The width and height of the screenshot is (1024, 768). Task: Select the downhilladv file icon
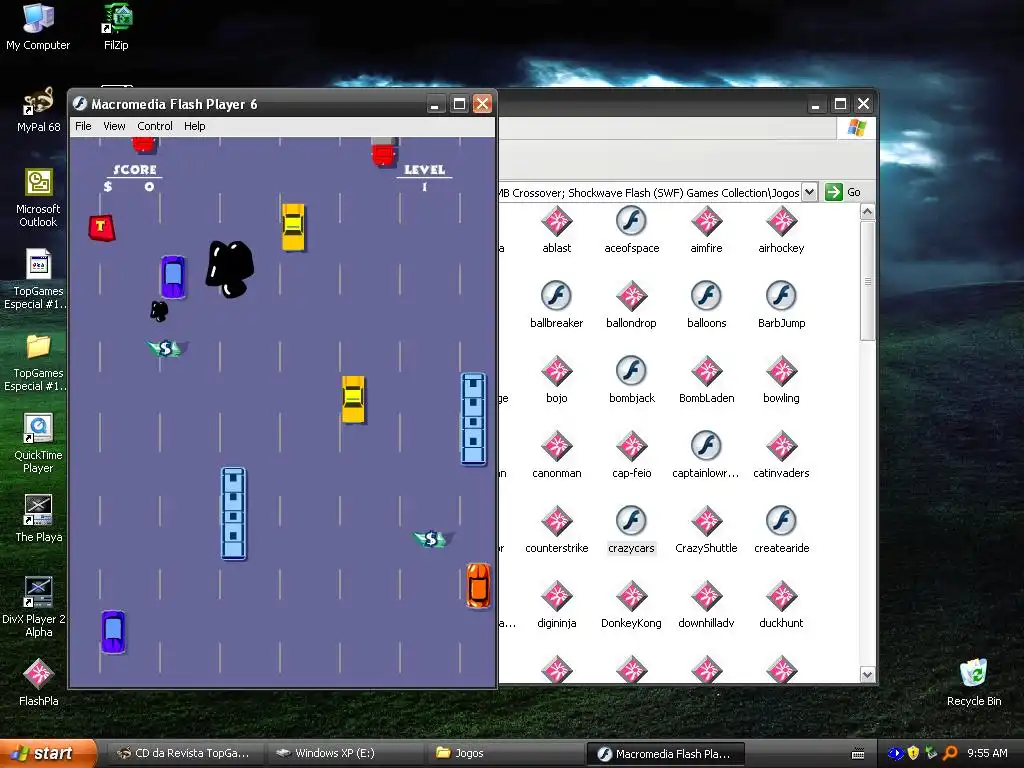point(707,597)
